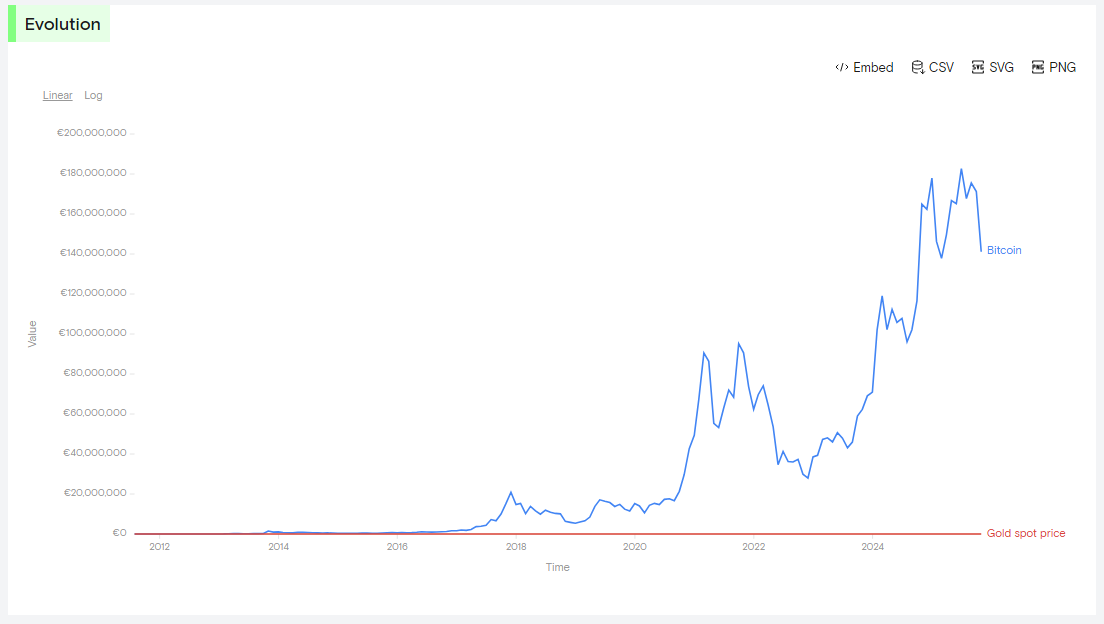Click the PNG image export icon
1104x624 pixels.
[1038, 68]
